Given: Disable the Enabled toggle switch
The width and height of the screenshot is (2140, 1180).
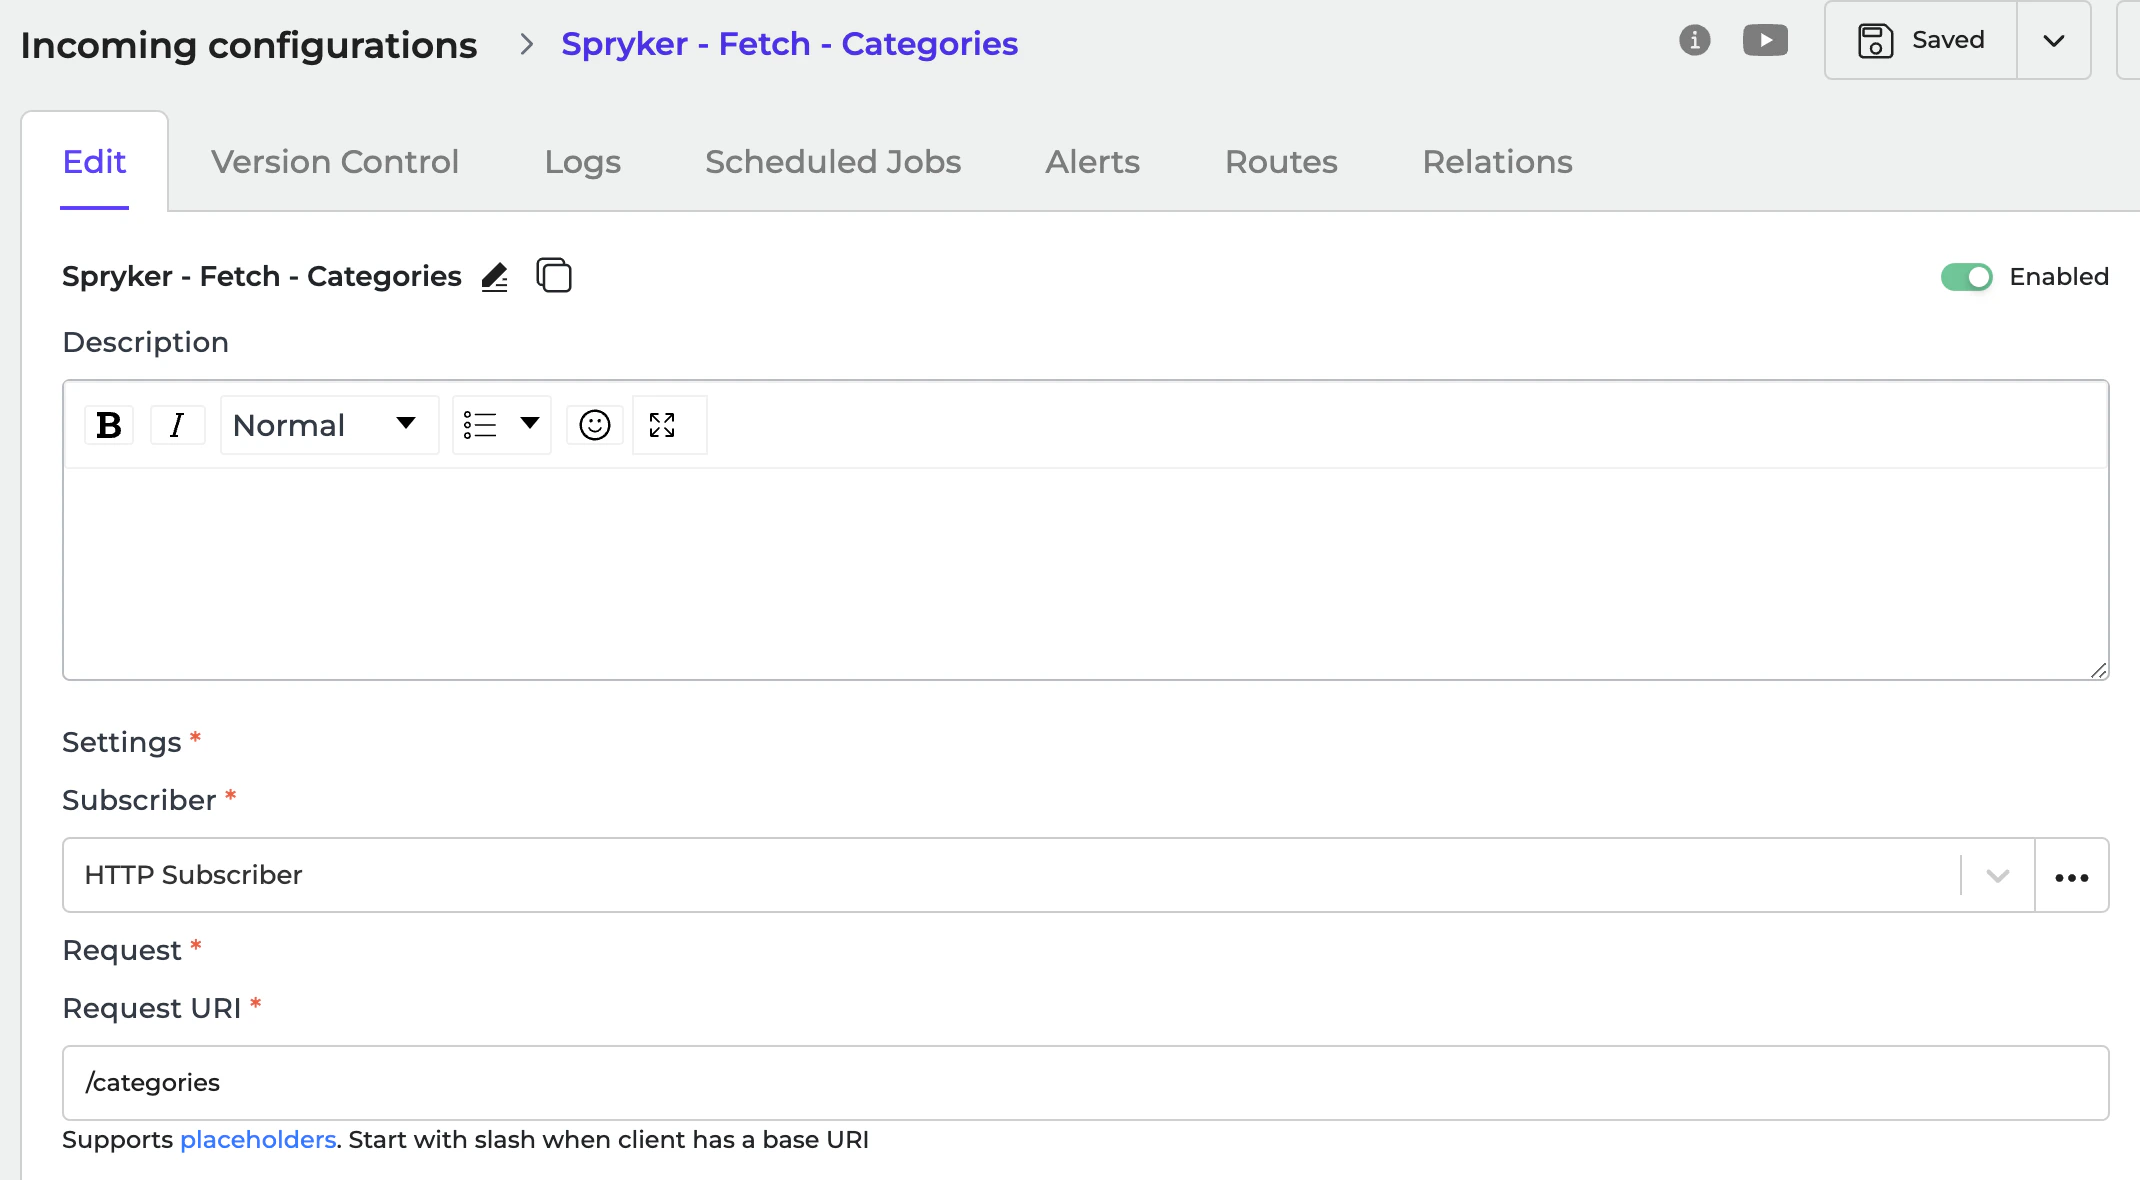Looking at the screenshot, I should pos(1966,277).
